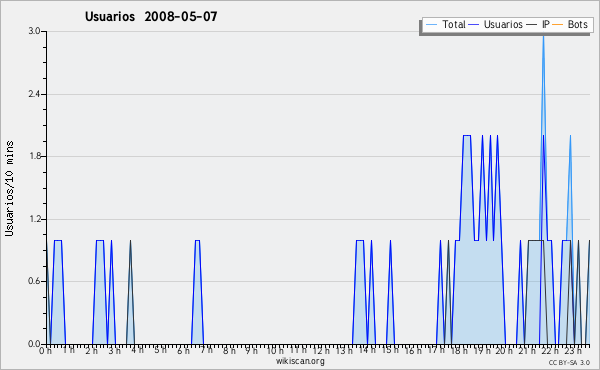
Task: Click the flat-topped plateau at 2.0 after 18 h
Action: 467,135
